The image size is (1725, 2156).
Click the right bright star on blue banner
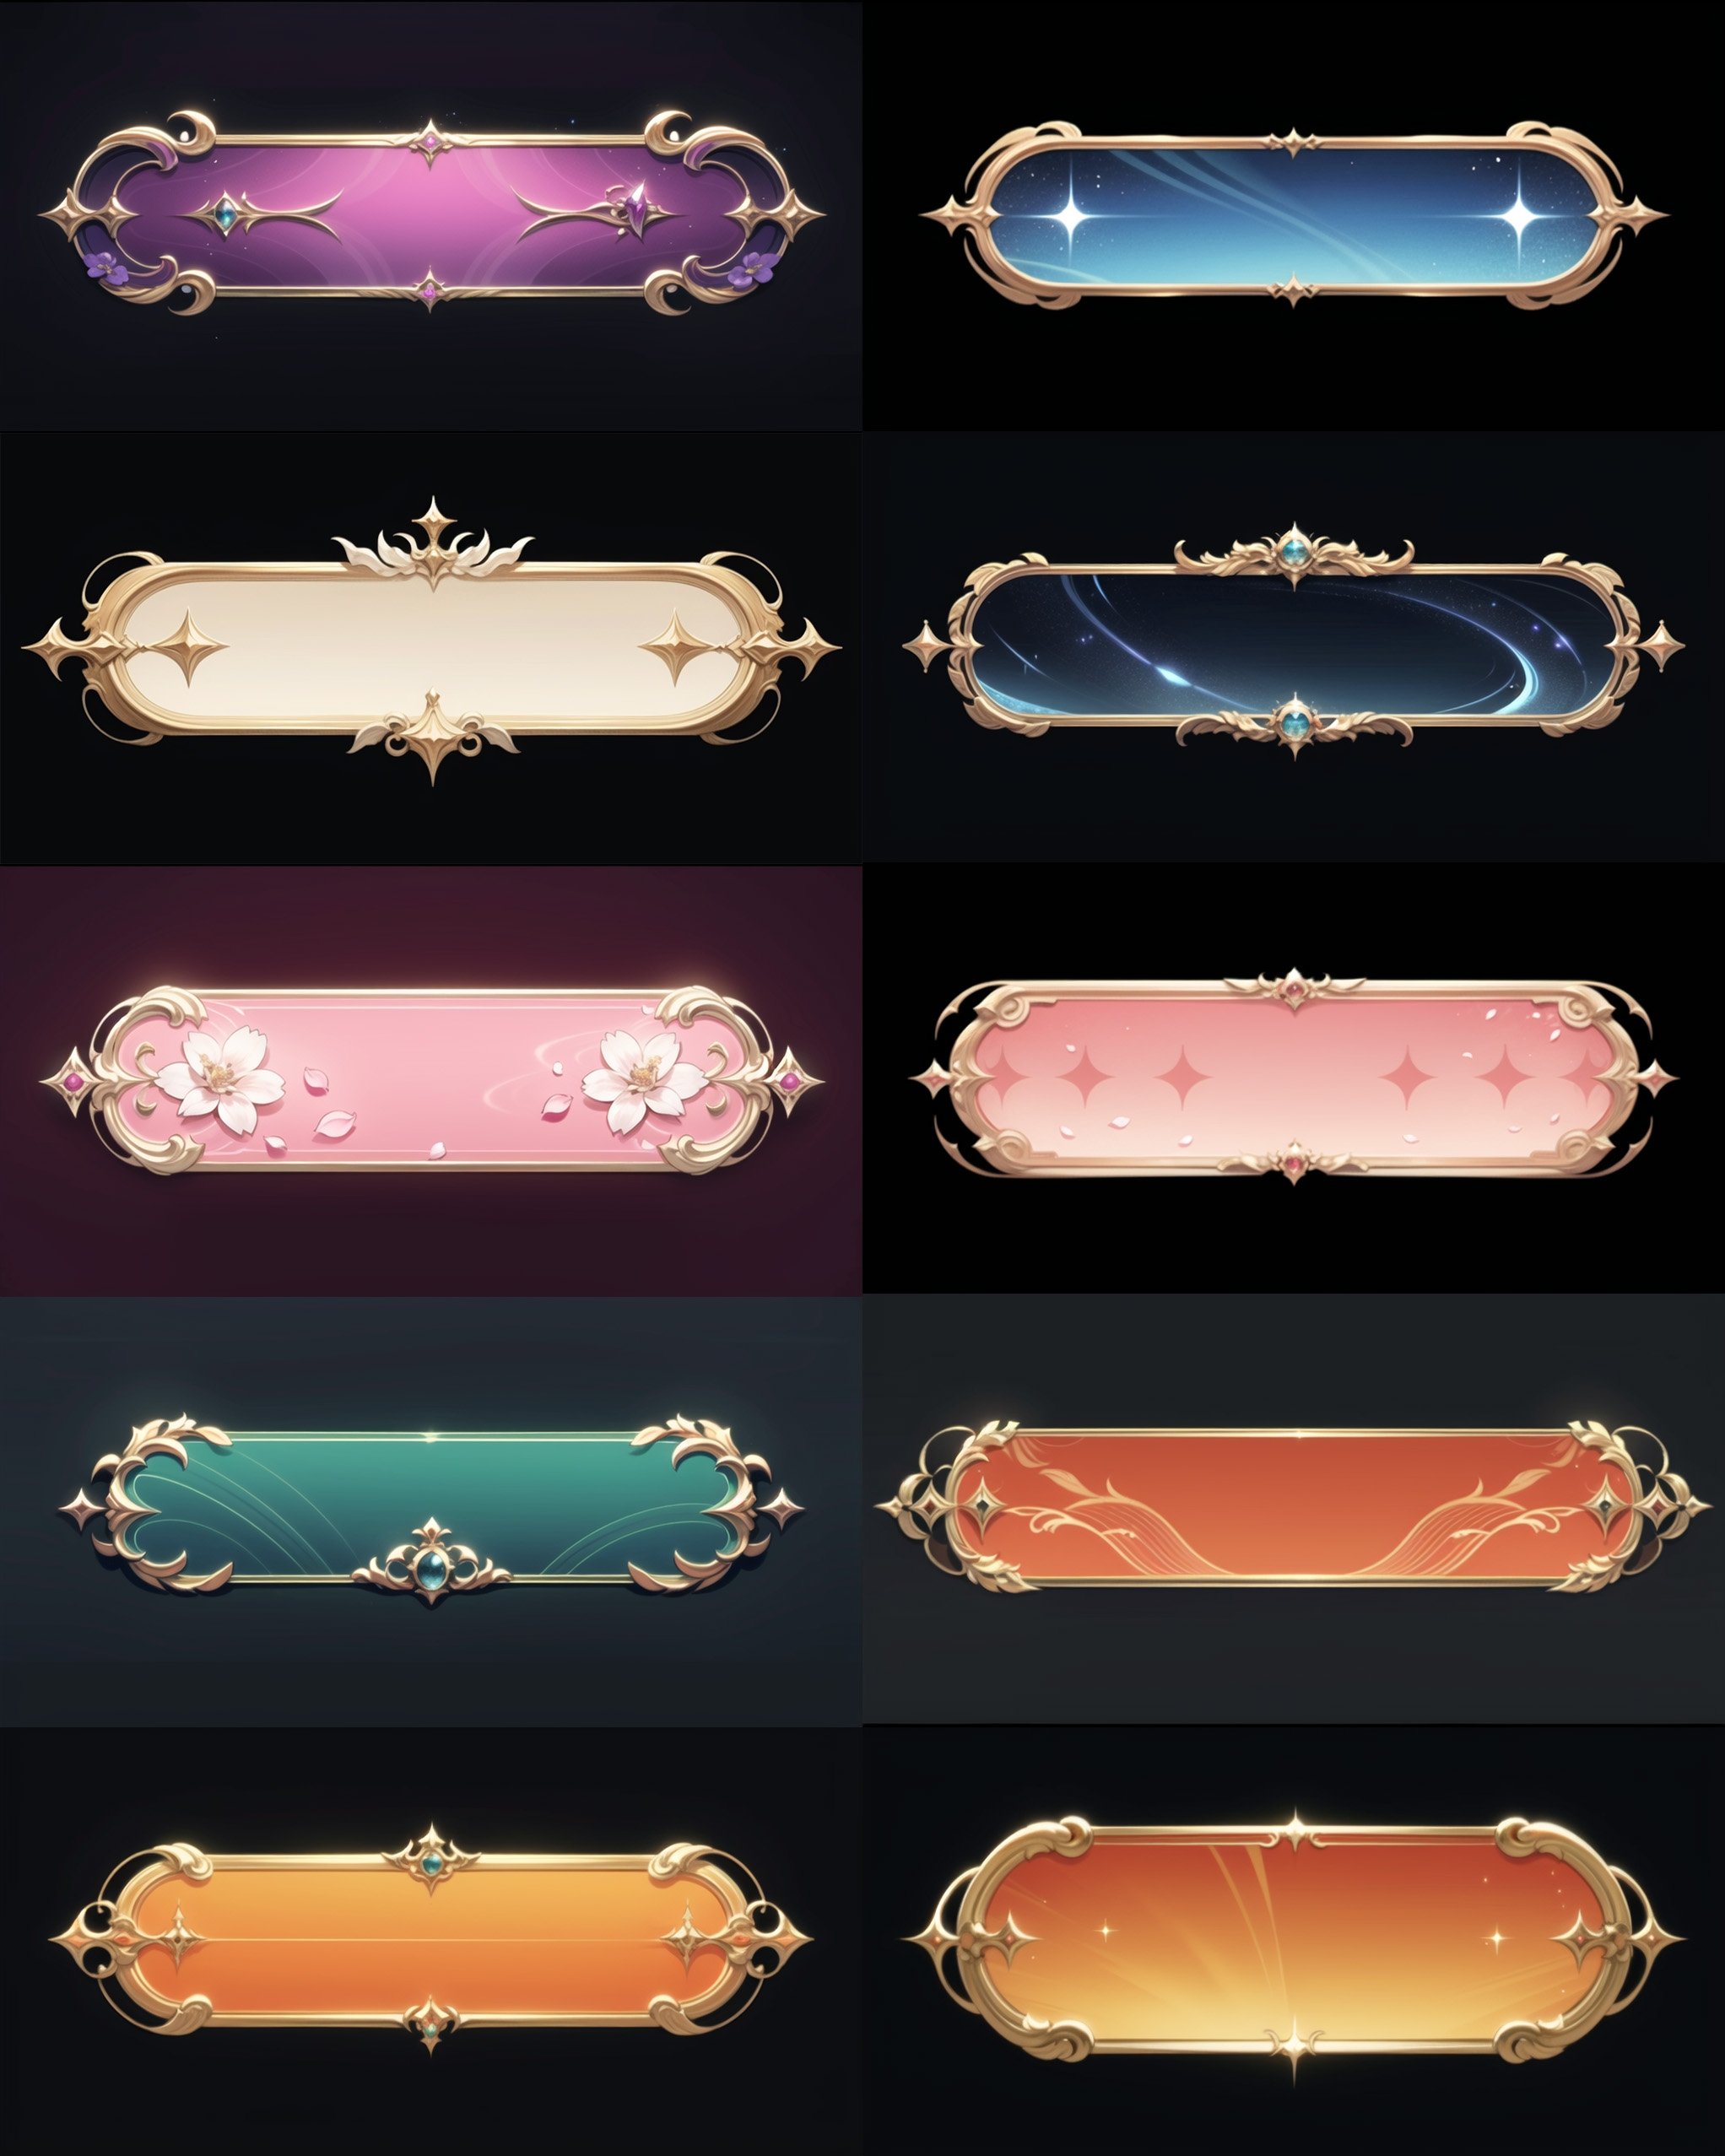coord(1519,214)
